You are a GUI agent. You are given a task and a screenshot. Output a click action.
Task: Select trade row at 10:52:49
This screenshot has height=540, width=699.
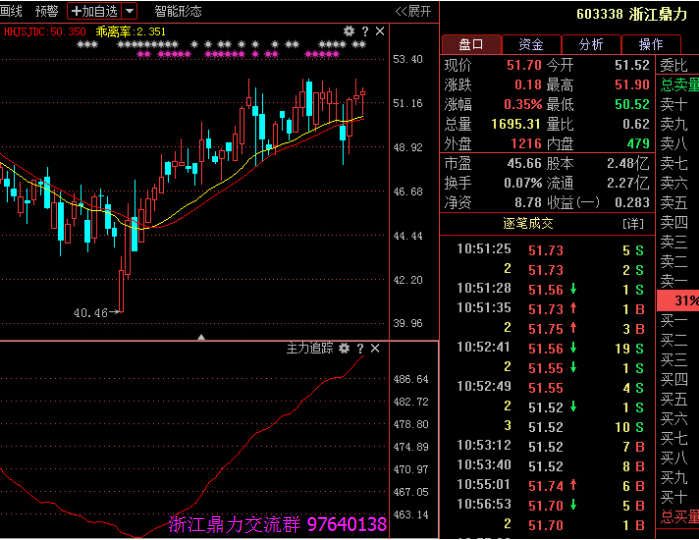click(x=549, y=387)
